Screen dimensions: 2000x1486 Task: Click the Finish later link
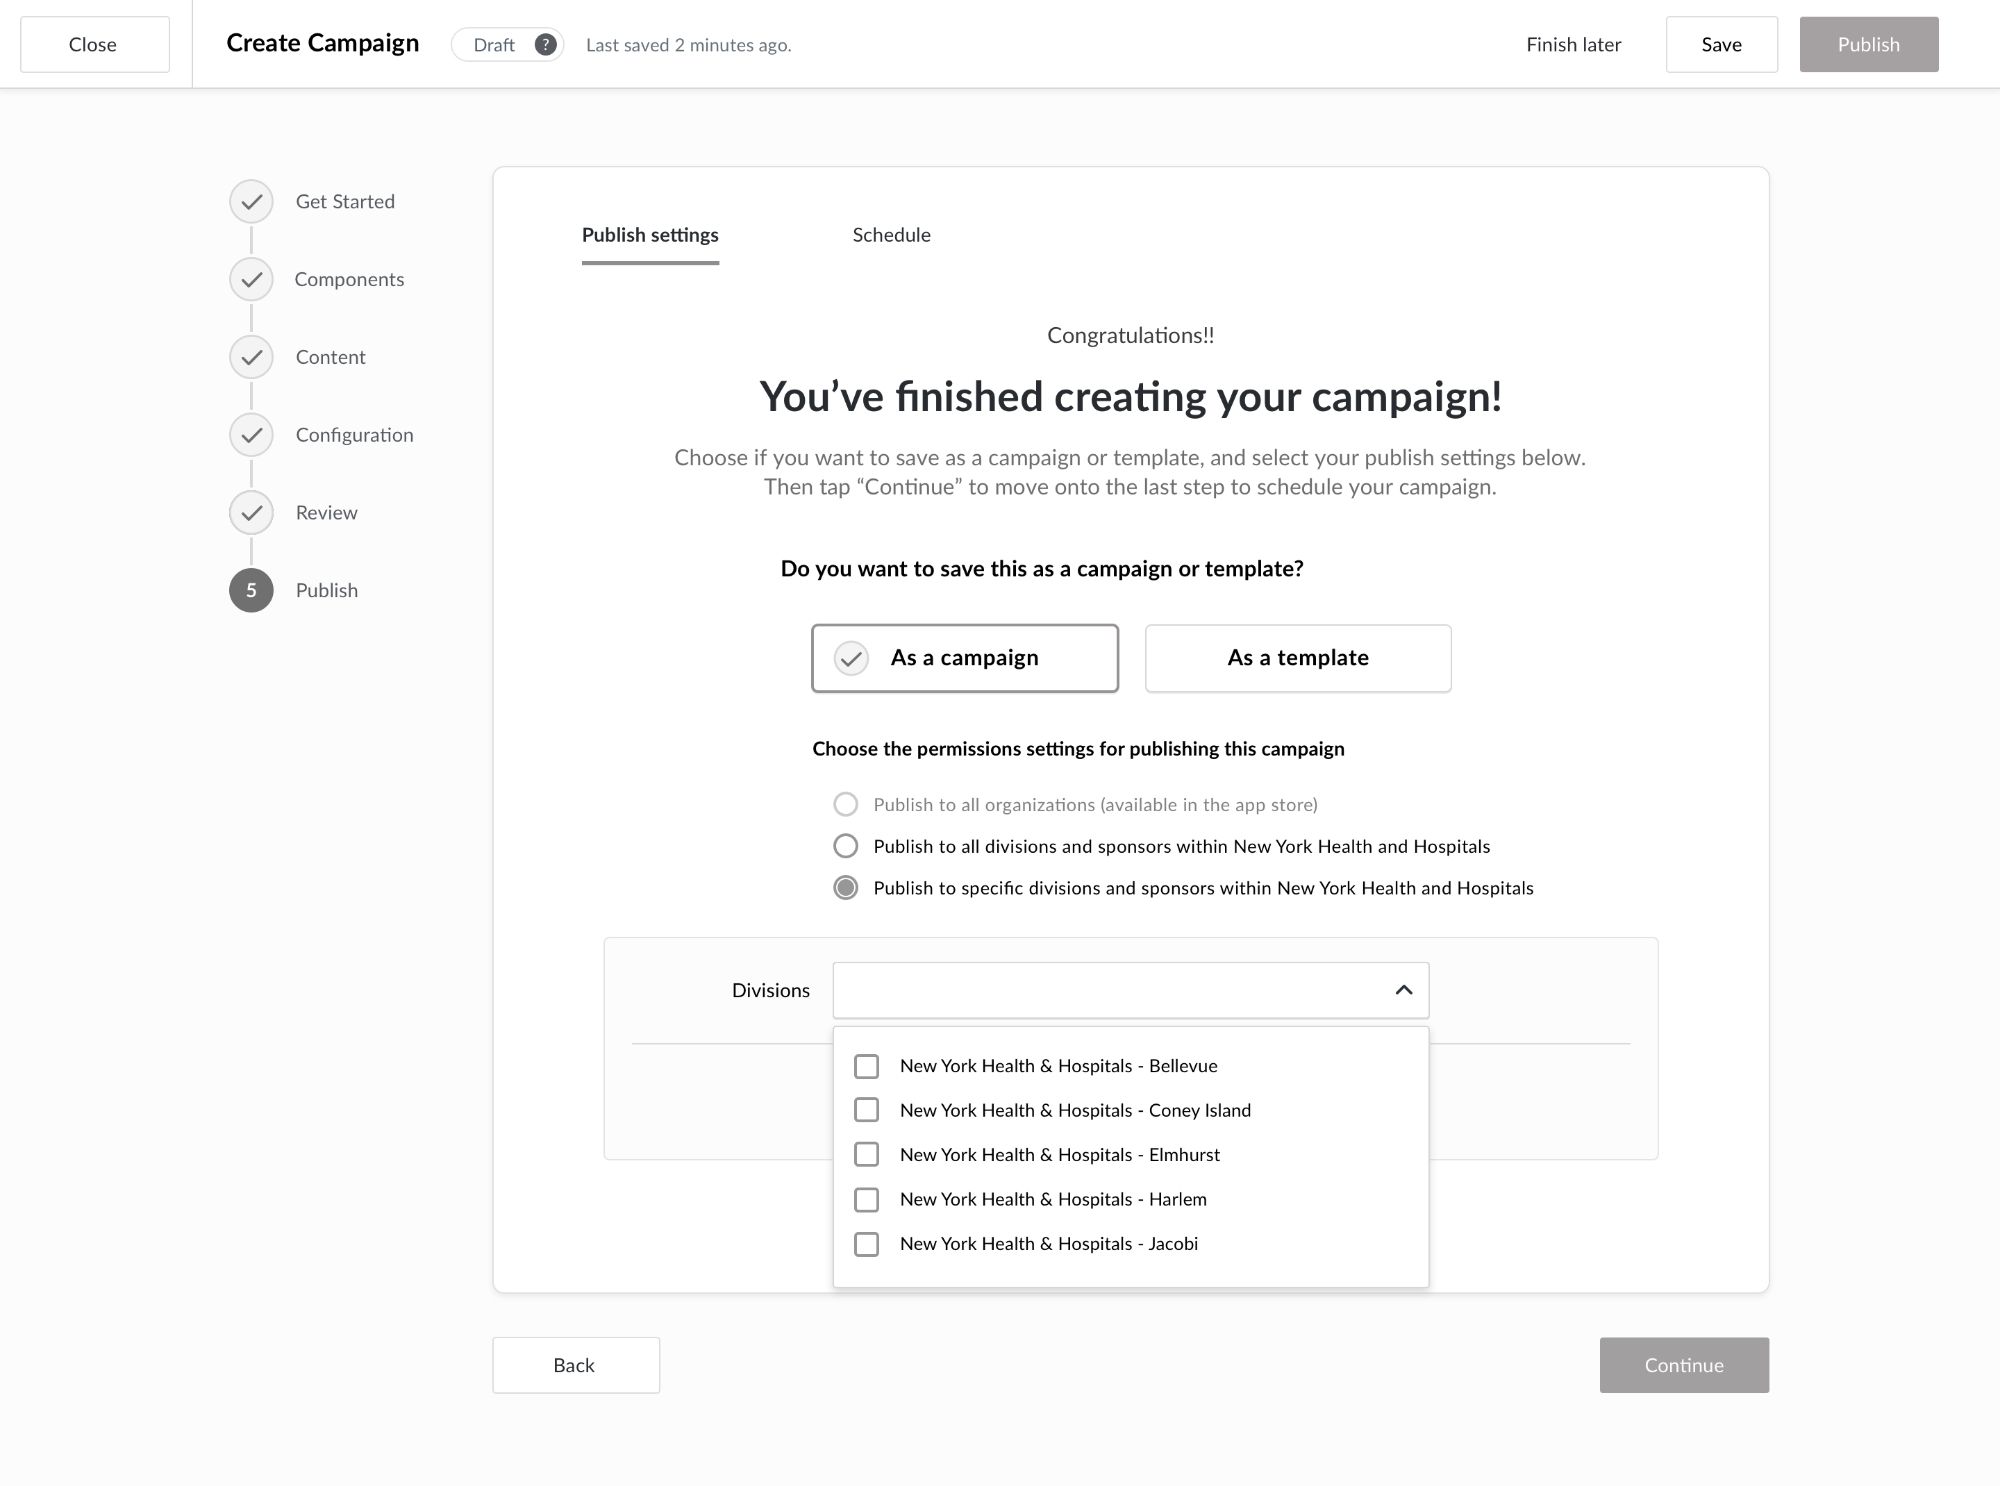(x=1573, y=45)
